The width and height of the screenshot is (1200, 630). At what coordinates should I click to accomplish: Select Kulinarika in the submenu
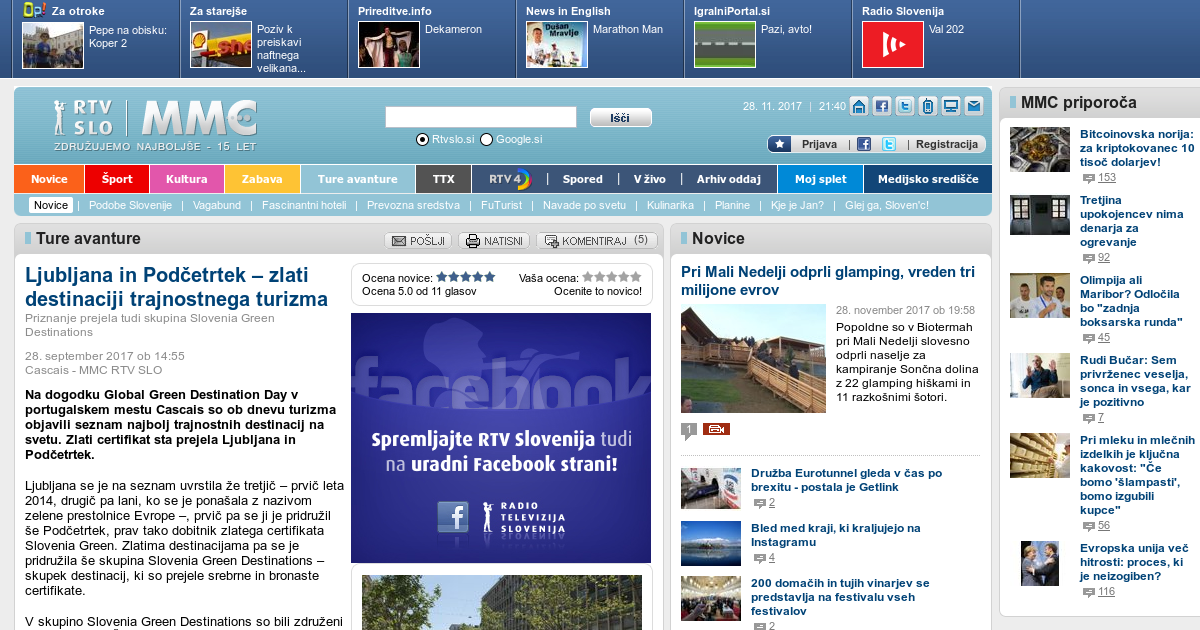670,205
